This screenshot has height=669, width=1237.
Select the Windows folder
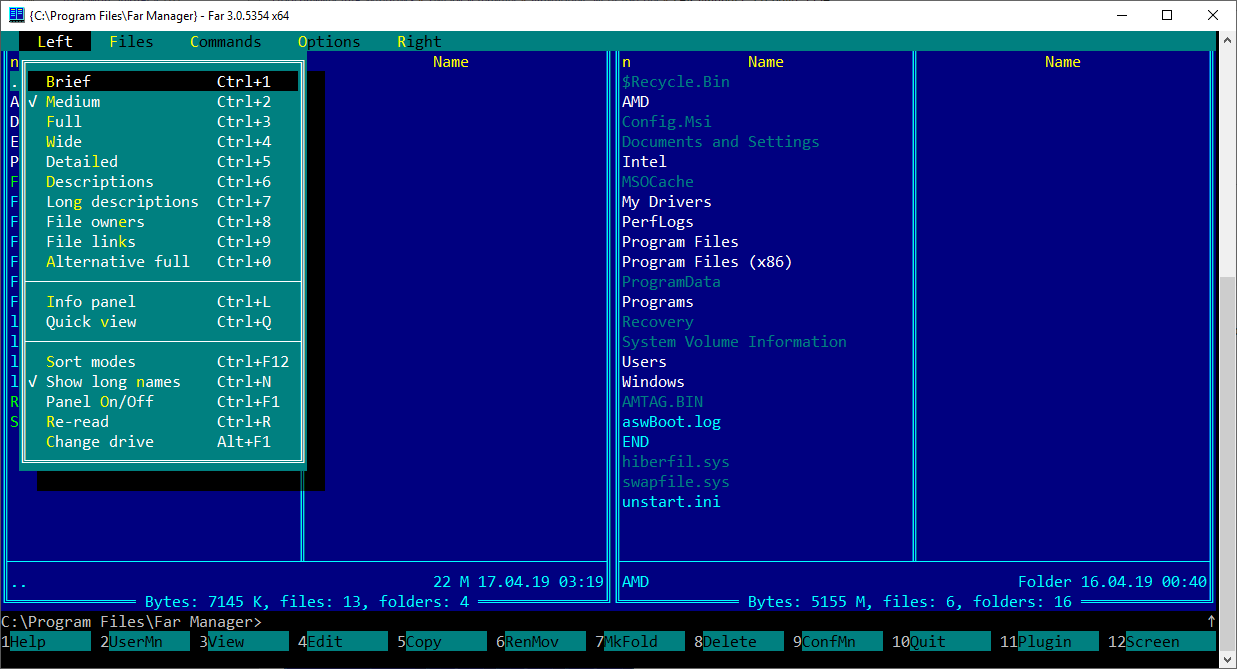pos(653,382)
